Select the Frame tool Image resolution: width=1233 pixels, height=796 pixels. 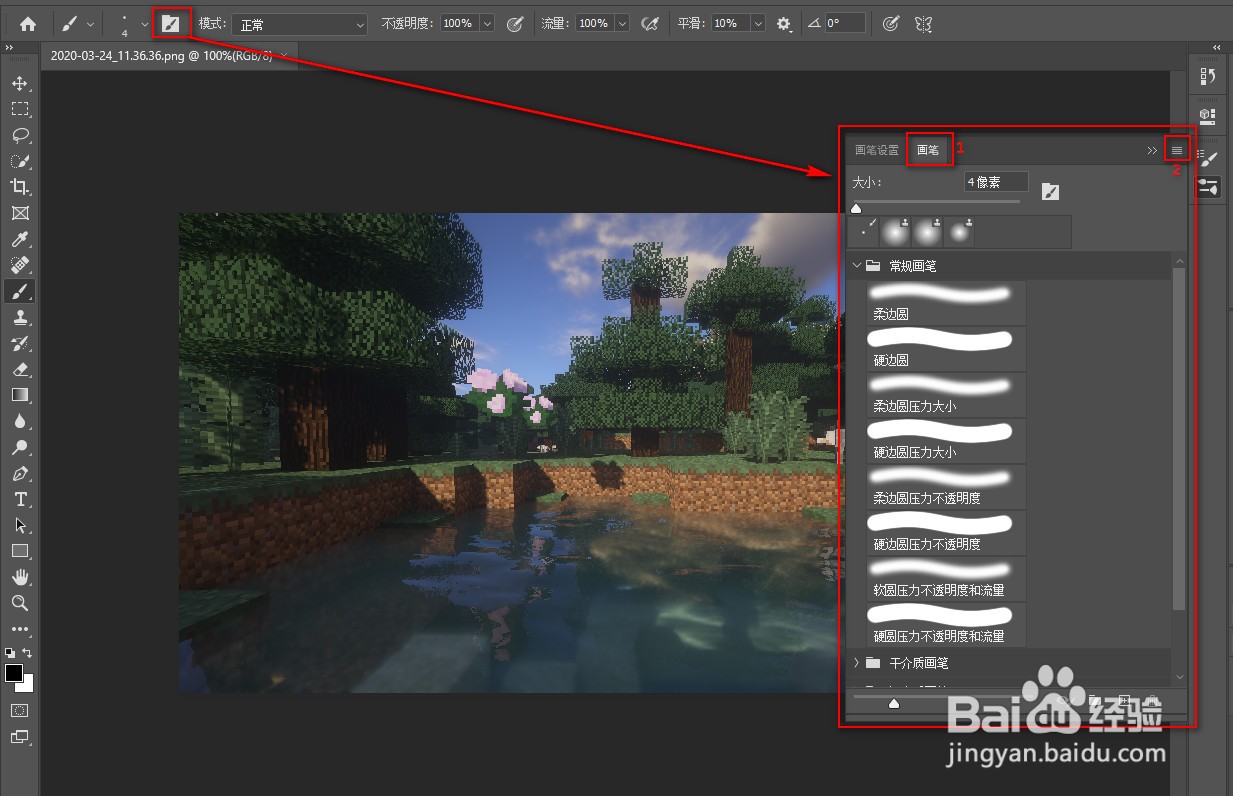[19, 213]
